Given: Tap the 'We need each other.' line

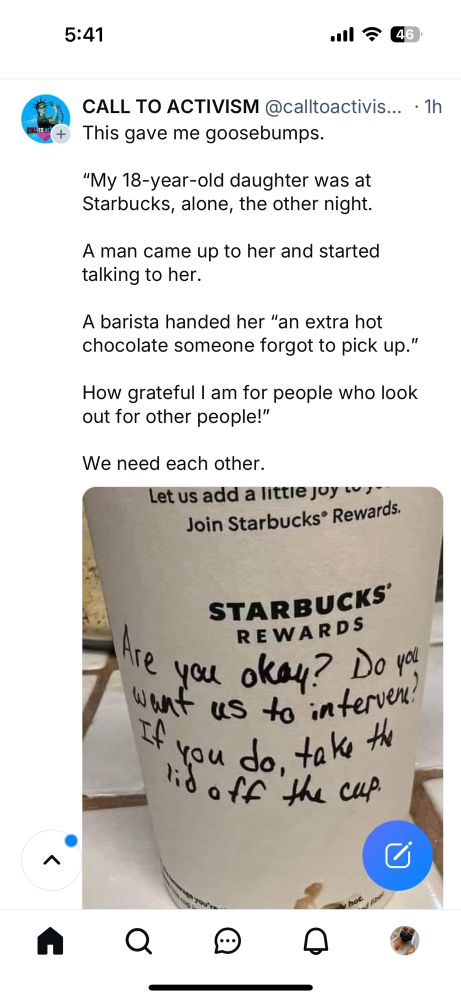Looking at the screenshot, I should pos(173,463).
